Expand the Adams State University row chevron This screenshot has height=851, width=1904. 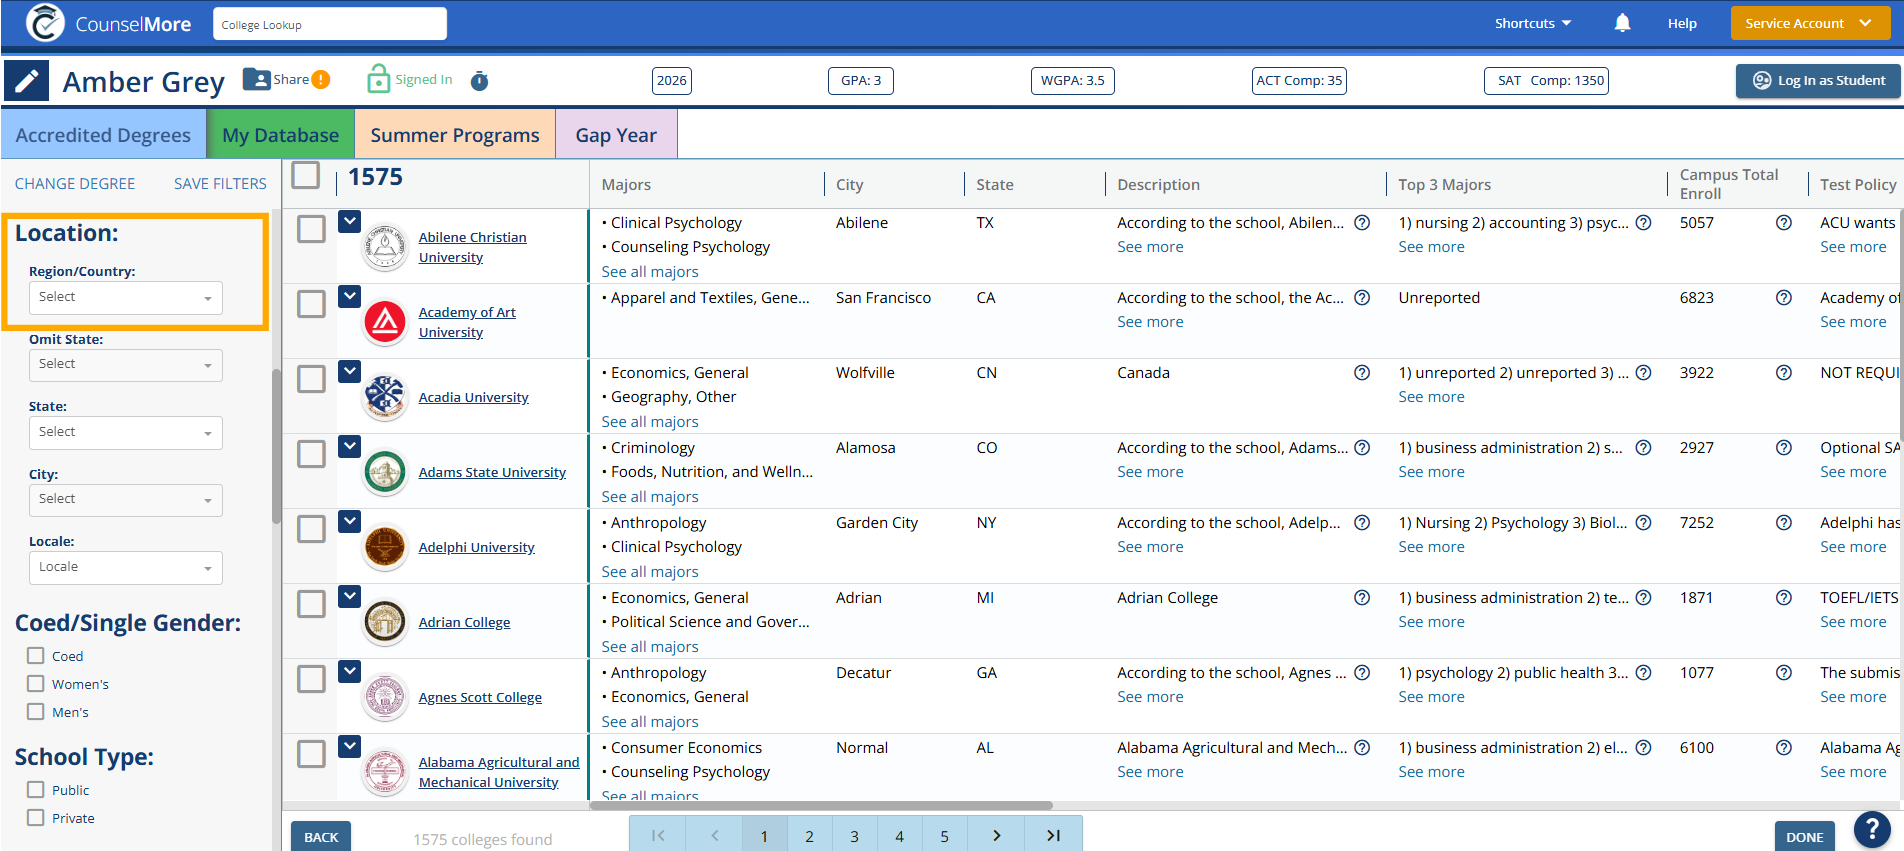pos(349,446)
